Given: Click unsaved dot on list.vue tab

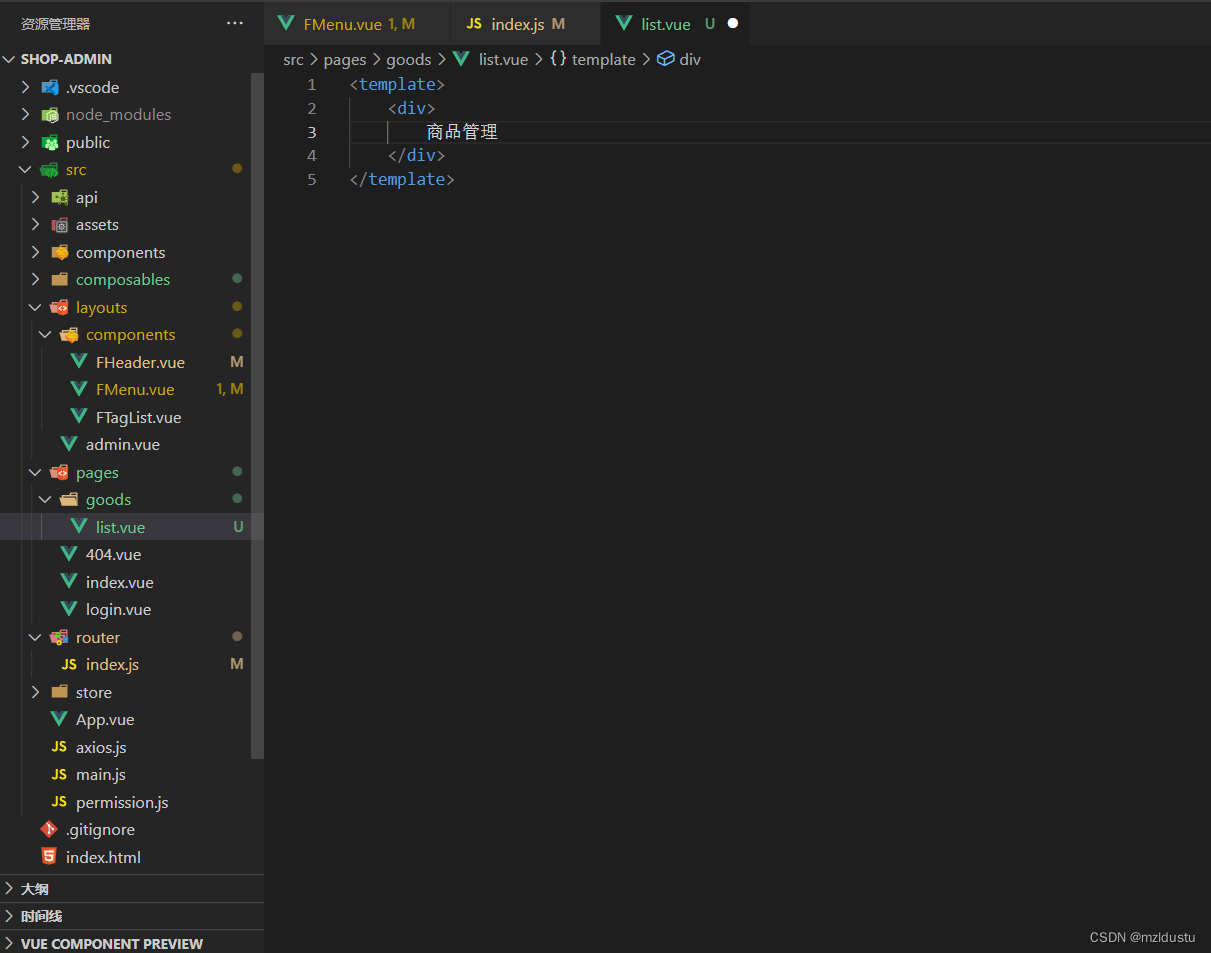Looking at the screenshot, I should coord(733,23).
